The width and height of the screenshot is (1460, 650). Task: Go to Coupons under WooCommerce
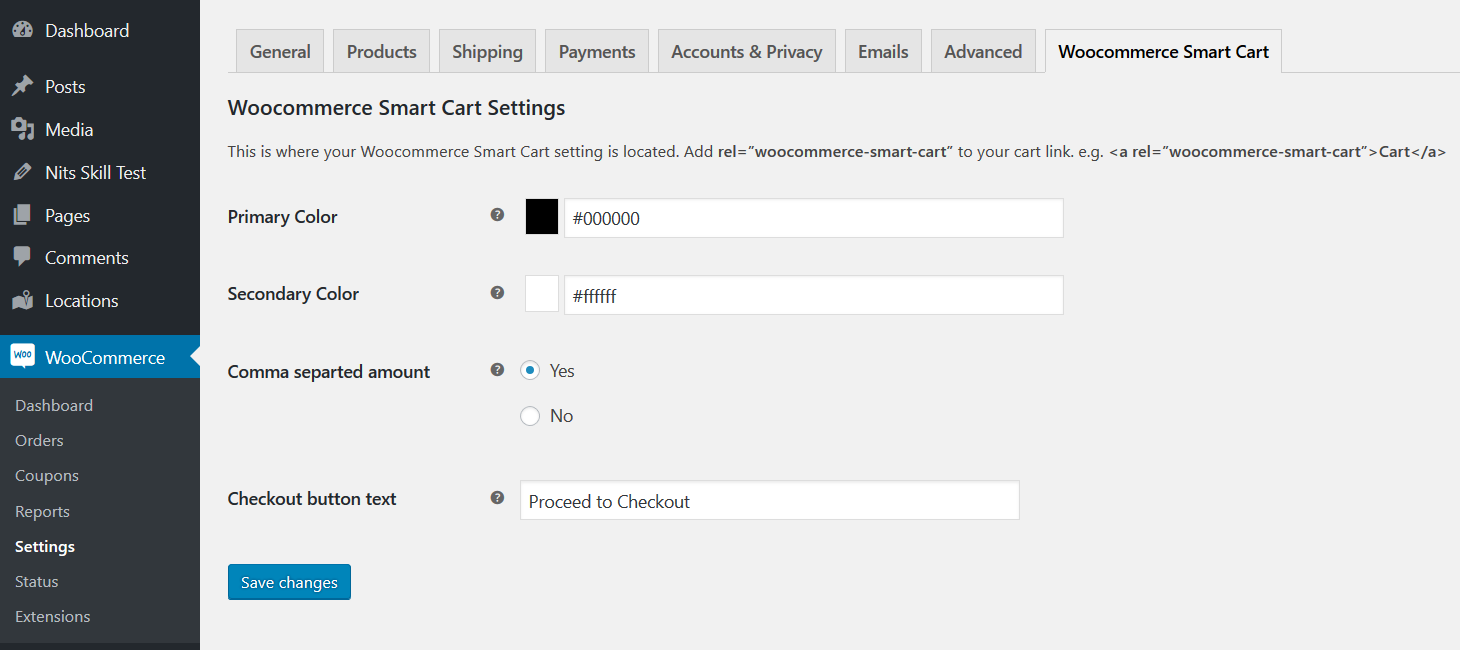tap(47, 476)
